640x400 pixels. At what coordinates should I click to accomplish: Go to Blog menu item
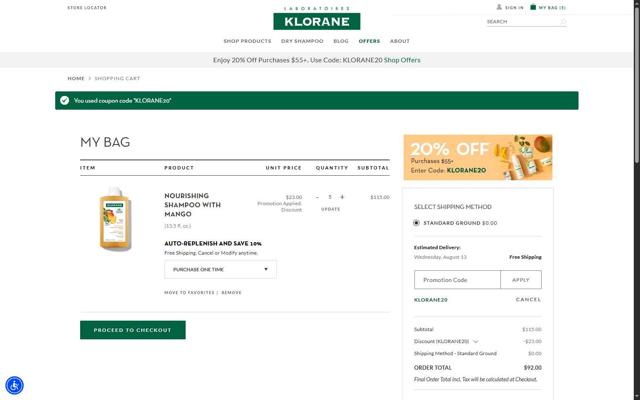tap(341, 41)
